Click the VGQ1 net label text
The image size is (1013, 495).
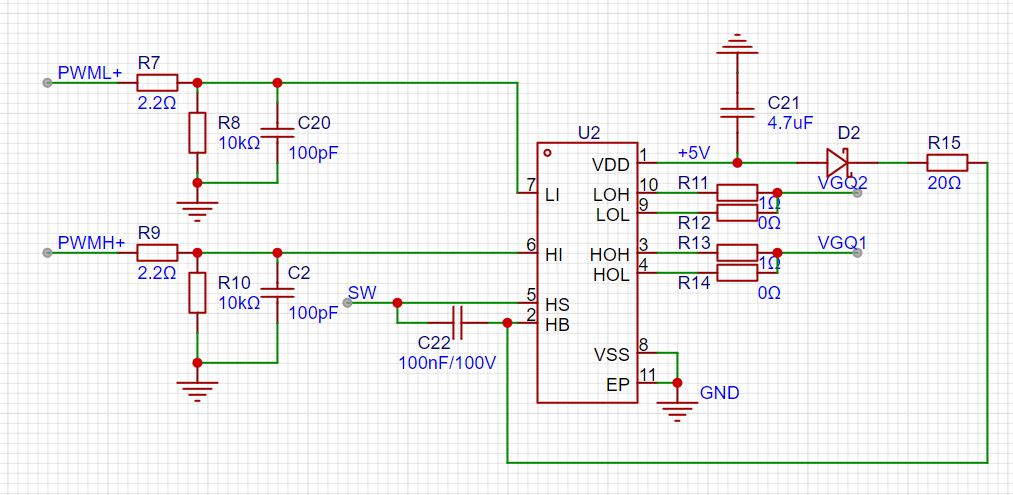pos(841,243)
